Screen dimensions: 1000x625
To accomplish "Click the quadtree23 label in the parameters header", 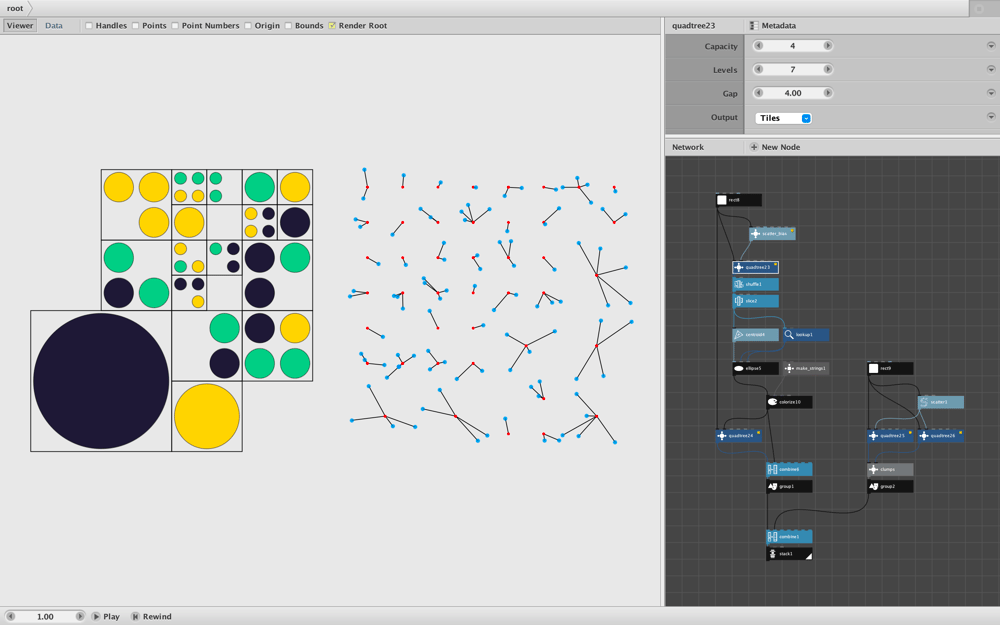I will tap(693, 26).
